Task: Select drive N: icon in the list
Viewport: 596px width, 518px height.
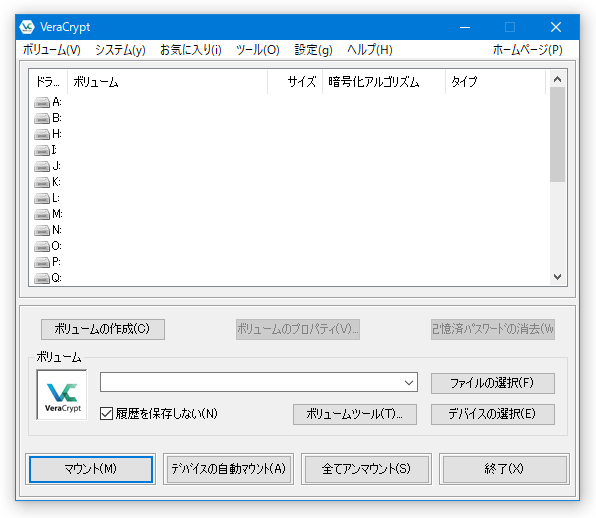Action: click(x=42, y=230)
